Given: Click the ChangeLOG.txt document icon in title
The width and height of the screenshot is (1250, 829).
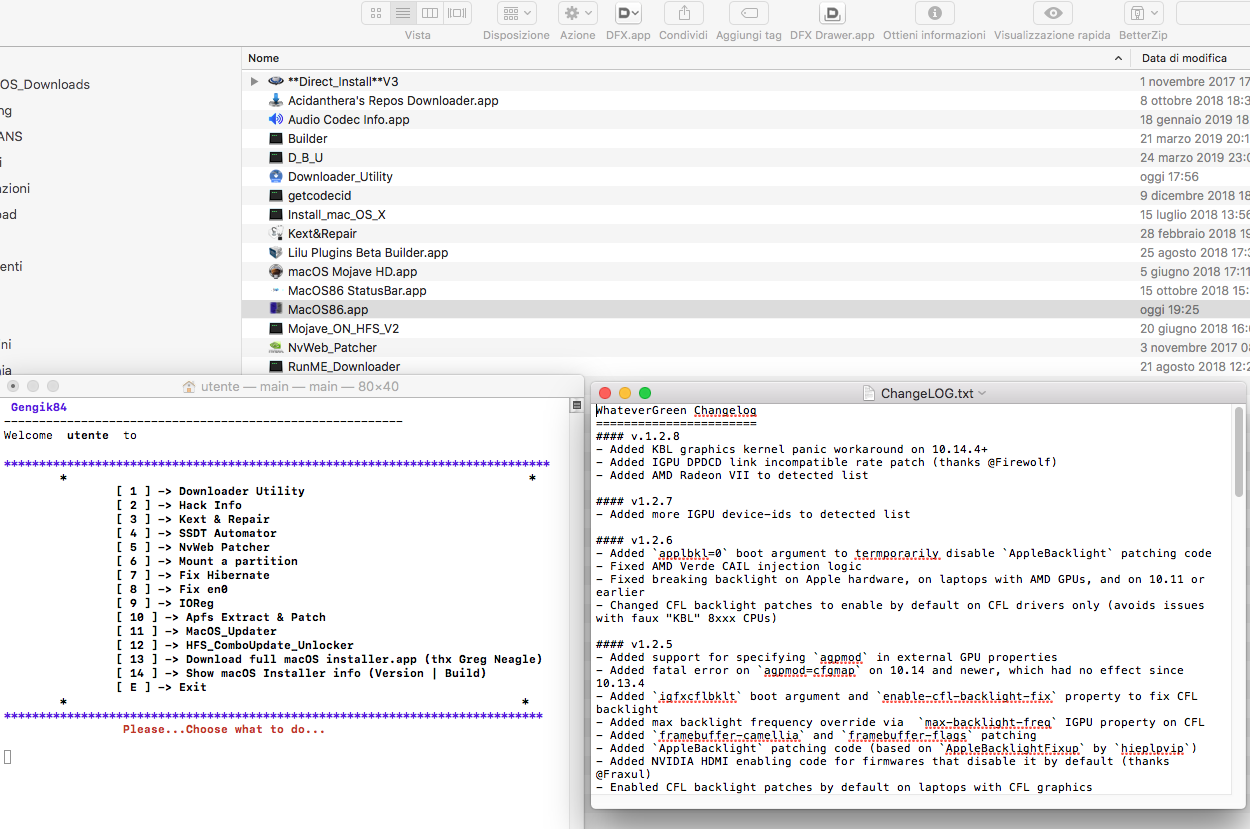Looking at the screenshot, I should pos(868,393).
